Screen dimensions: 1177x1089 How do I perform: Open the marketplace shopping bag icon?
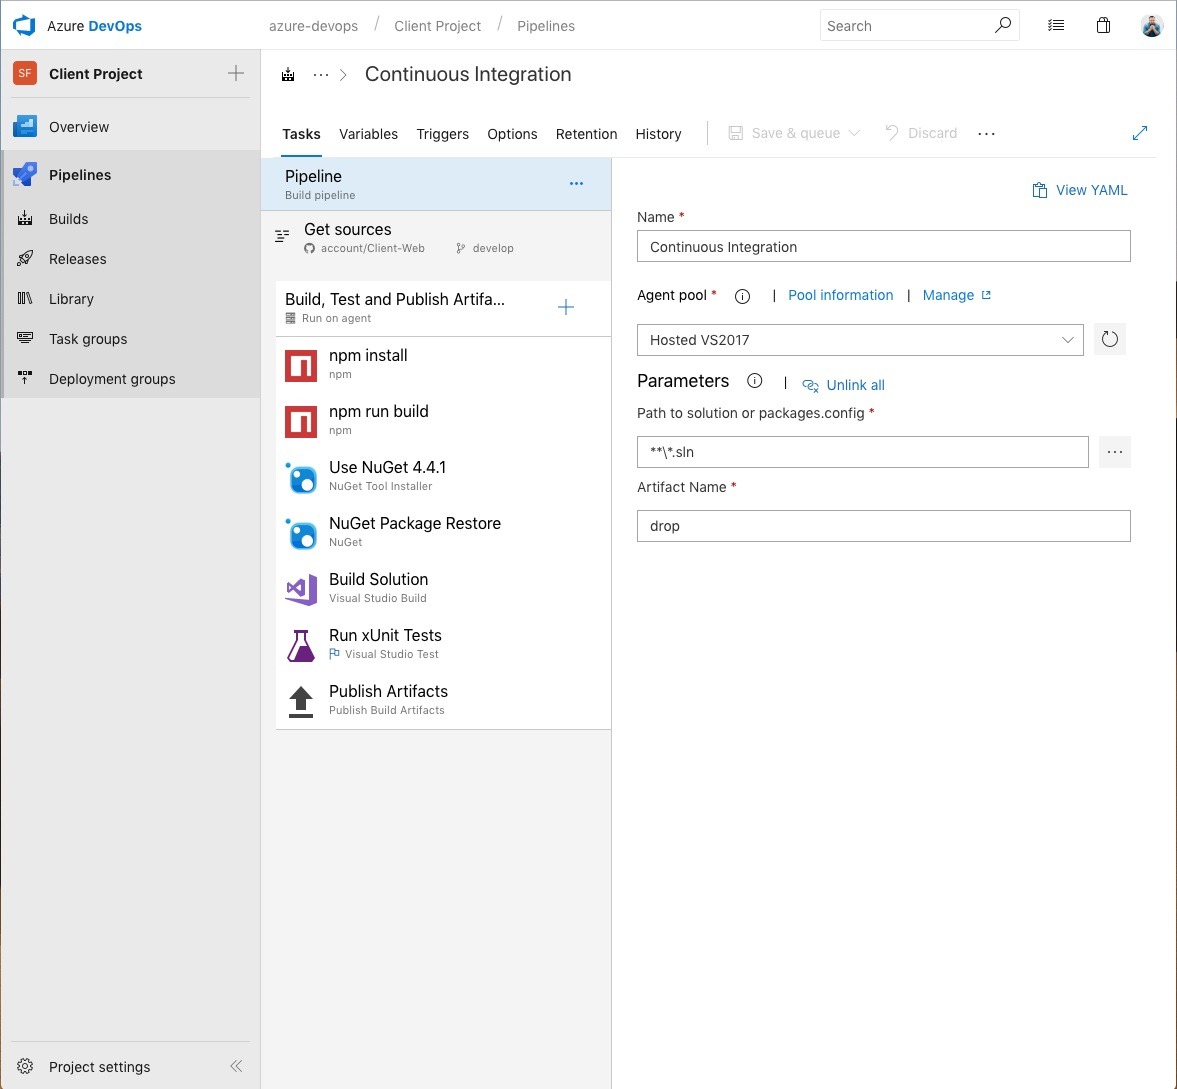[1103, 26]
